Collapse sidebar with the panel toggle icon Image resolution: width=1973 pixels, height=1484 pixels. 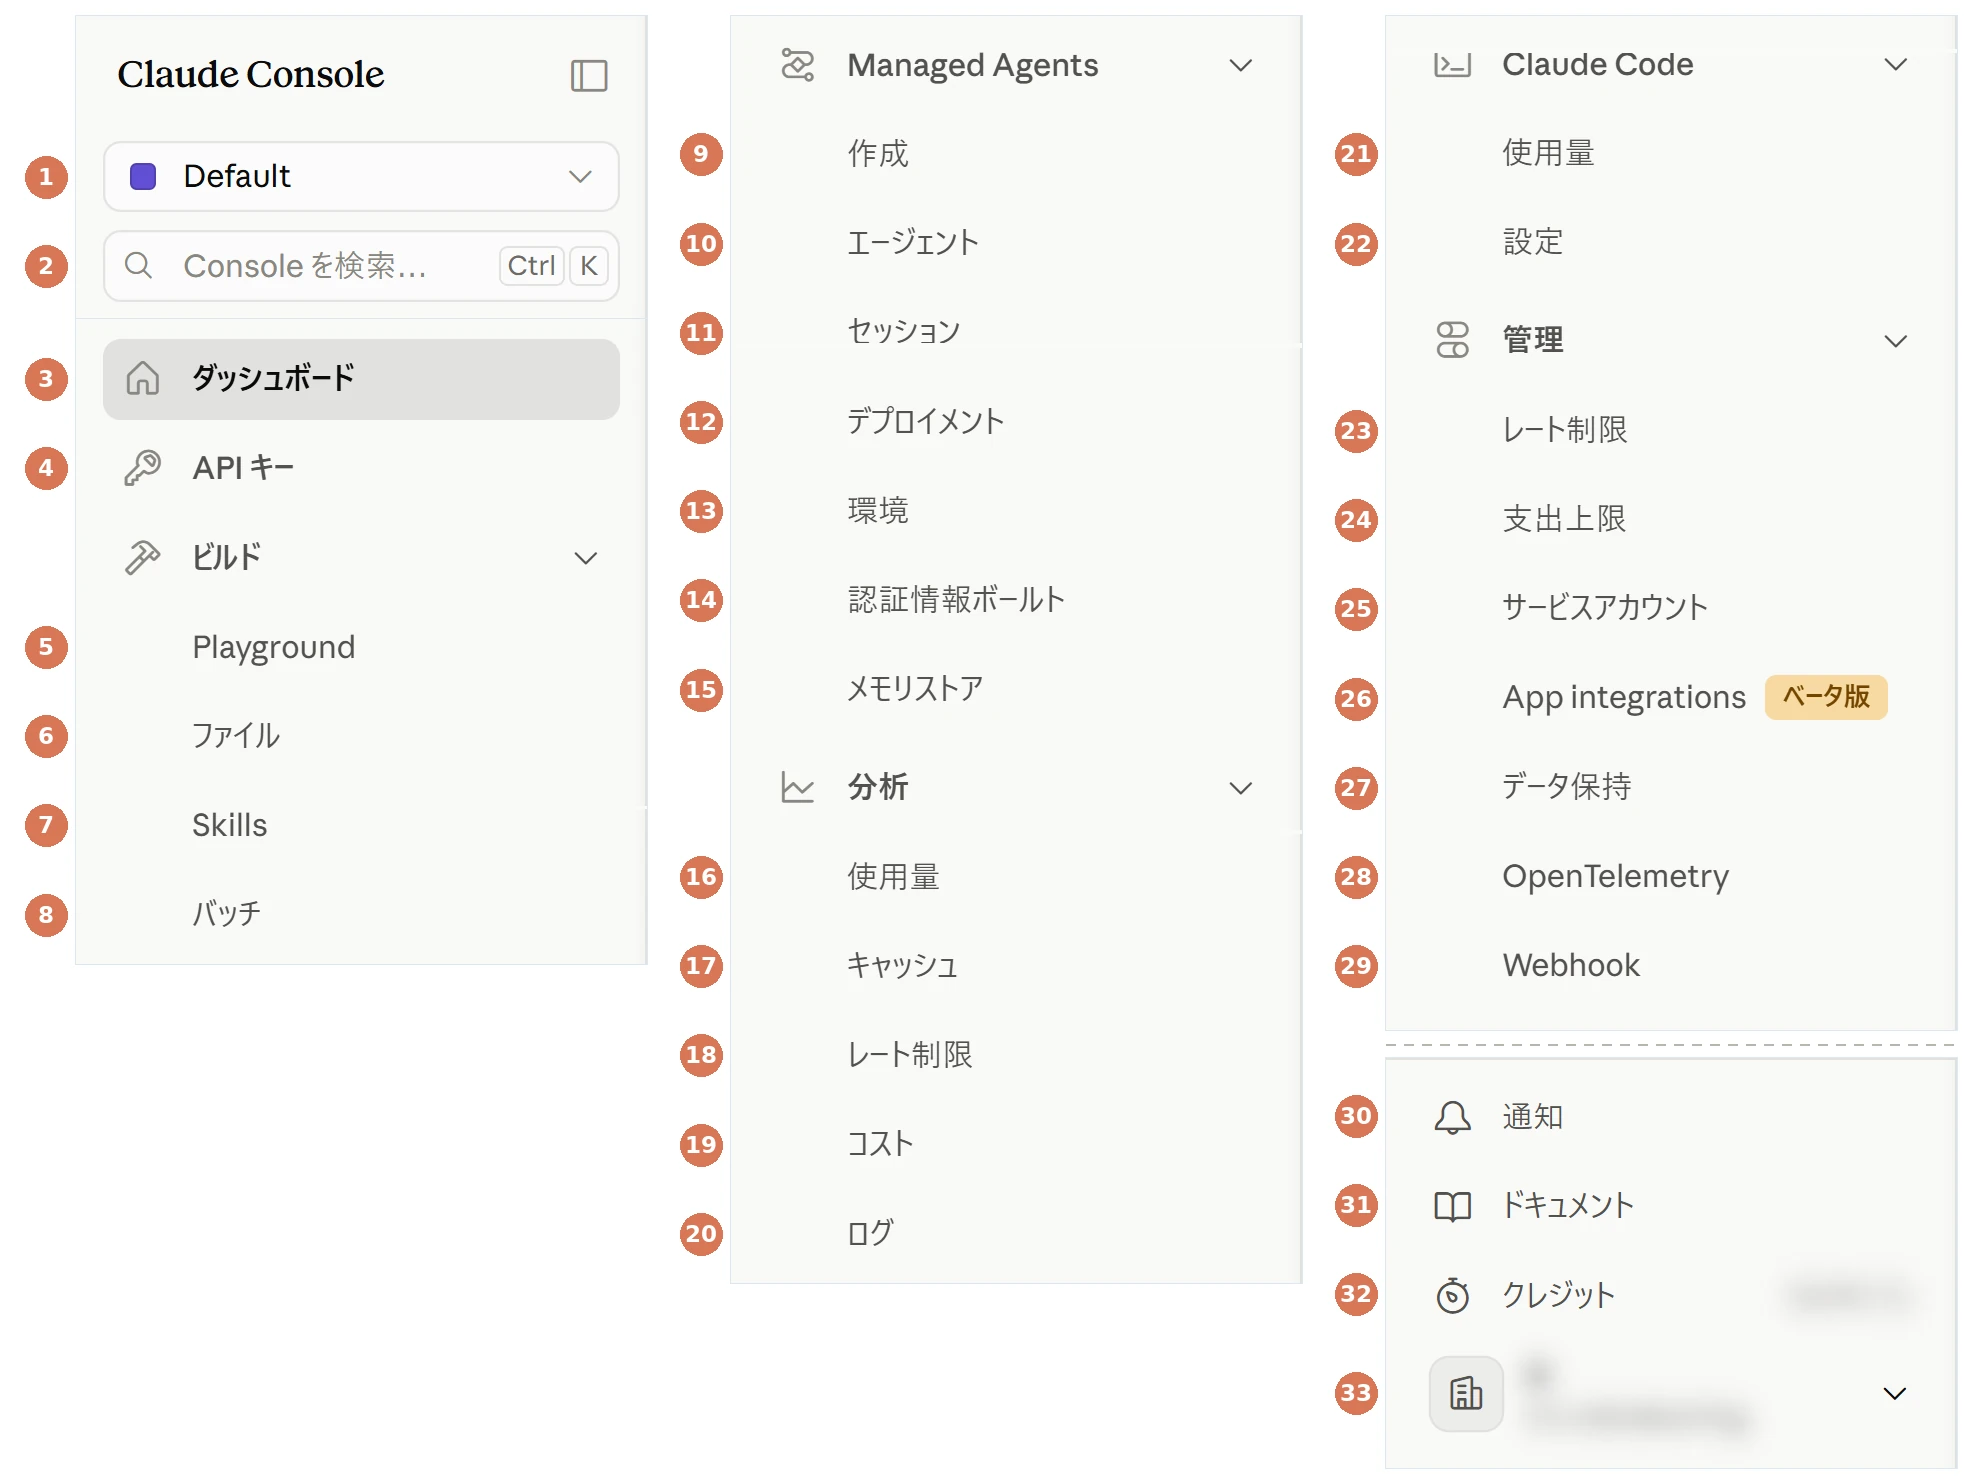coord(589,75)
